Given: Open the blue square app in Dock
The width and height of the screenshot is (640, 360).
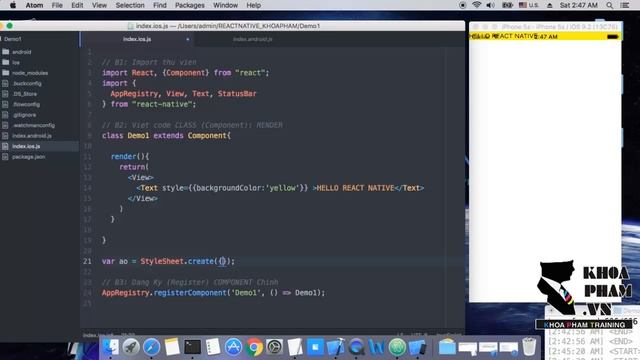Looking at the screenshot, I should 315,347.
